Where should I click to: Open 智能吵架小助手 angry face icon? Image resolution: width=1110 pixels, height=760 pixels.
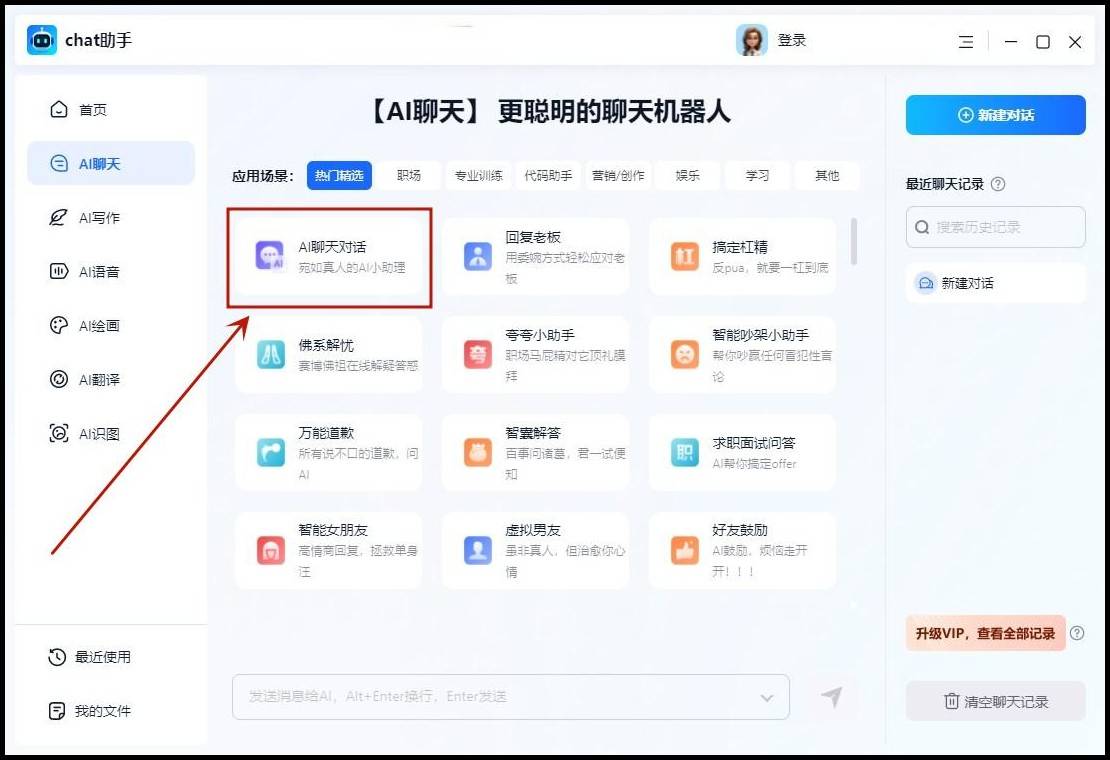click(x=685, y=354)
